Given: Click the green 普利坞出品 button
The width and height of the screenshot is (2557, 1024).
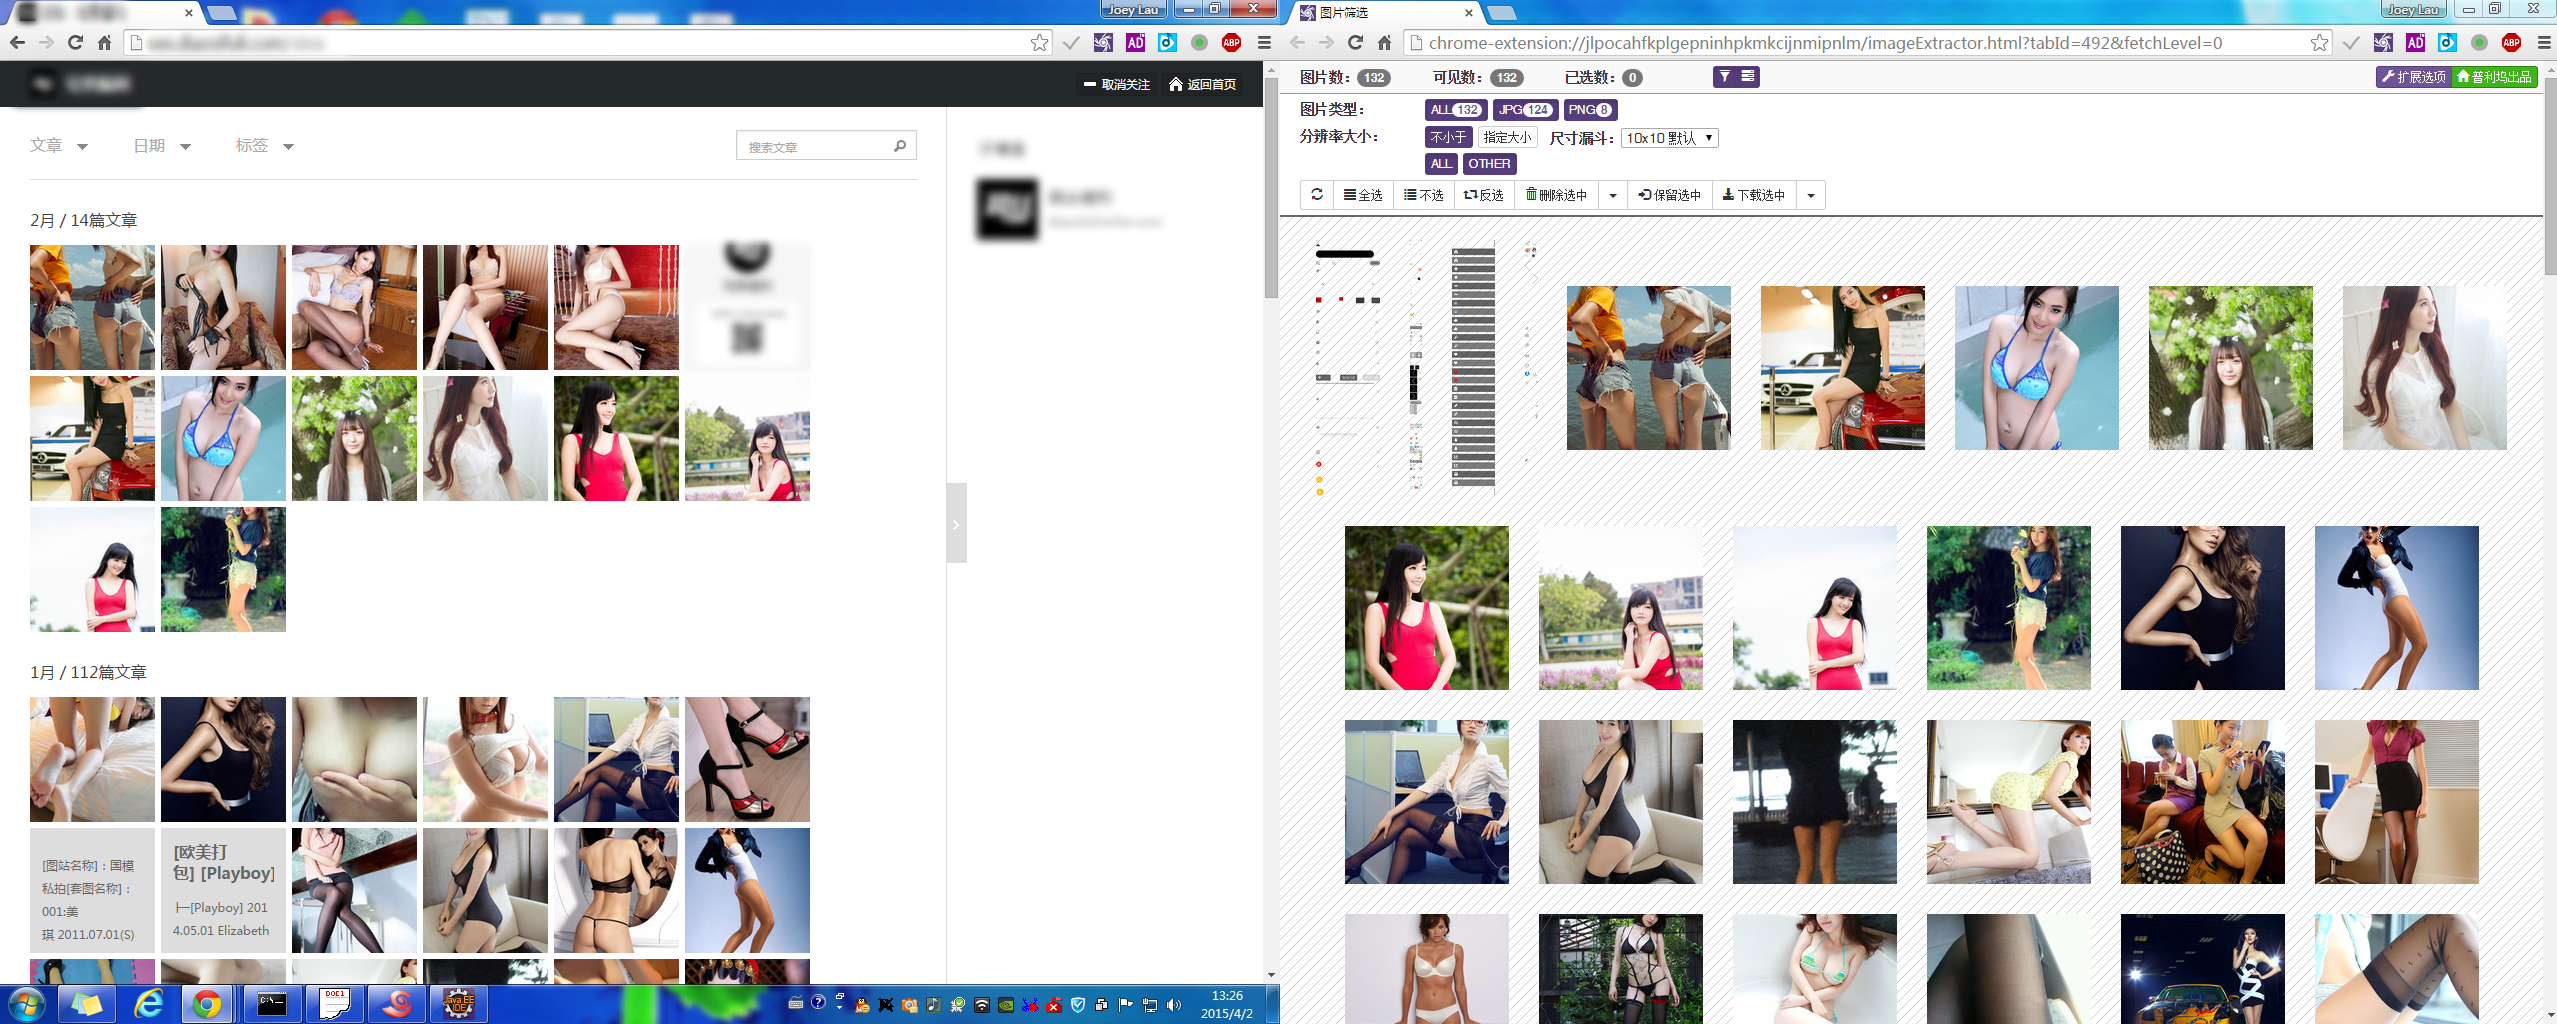Looking at the screenshot, I should pos(2494,77).
